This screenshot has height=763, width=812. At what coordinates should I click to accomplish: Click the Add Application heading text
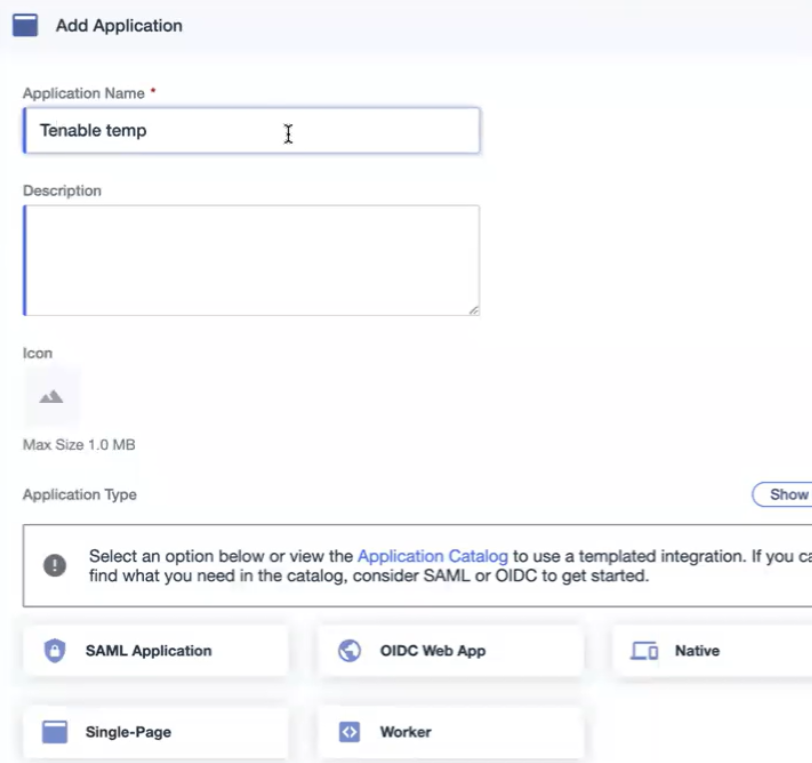point(119,26)
